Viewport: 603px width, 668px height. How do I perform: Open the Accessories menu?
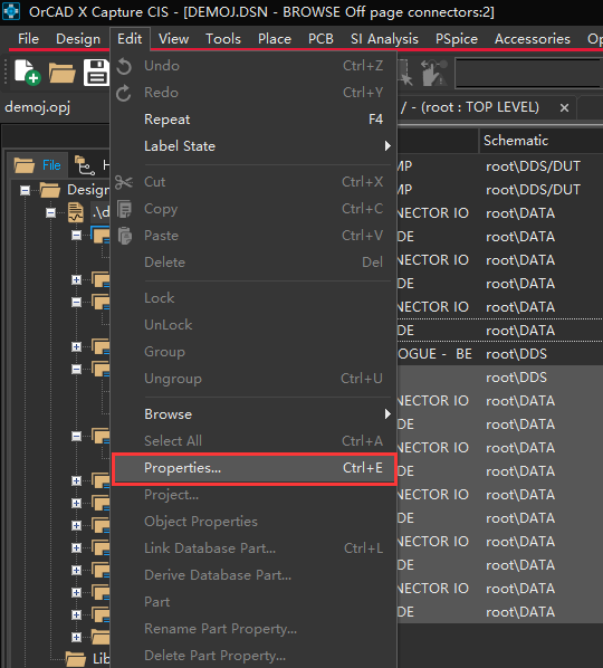coord(532,39)
